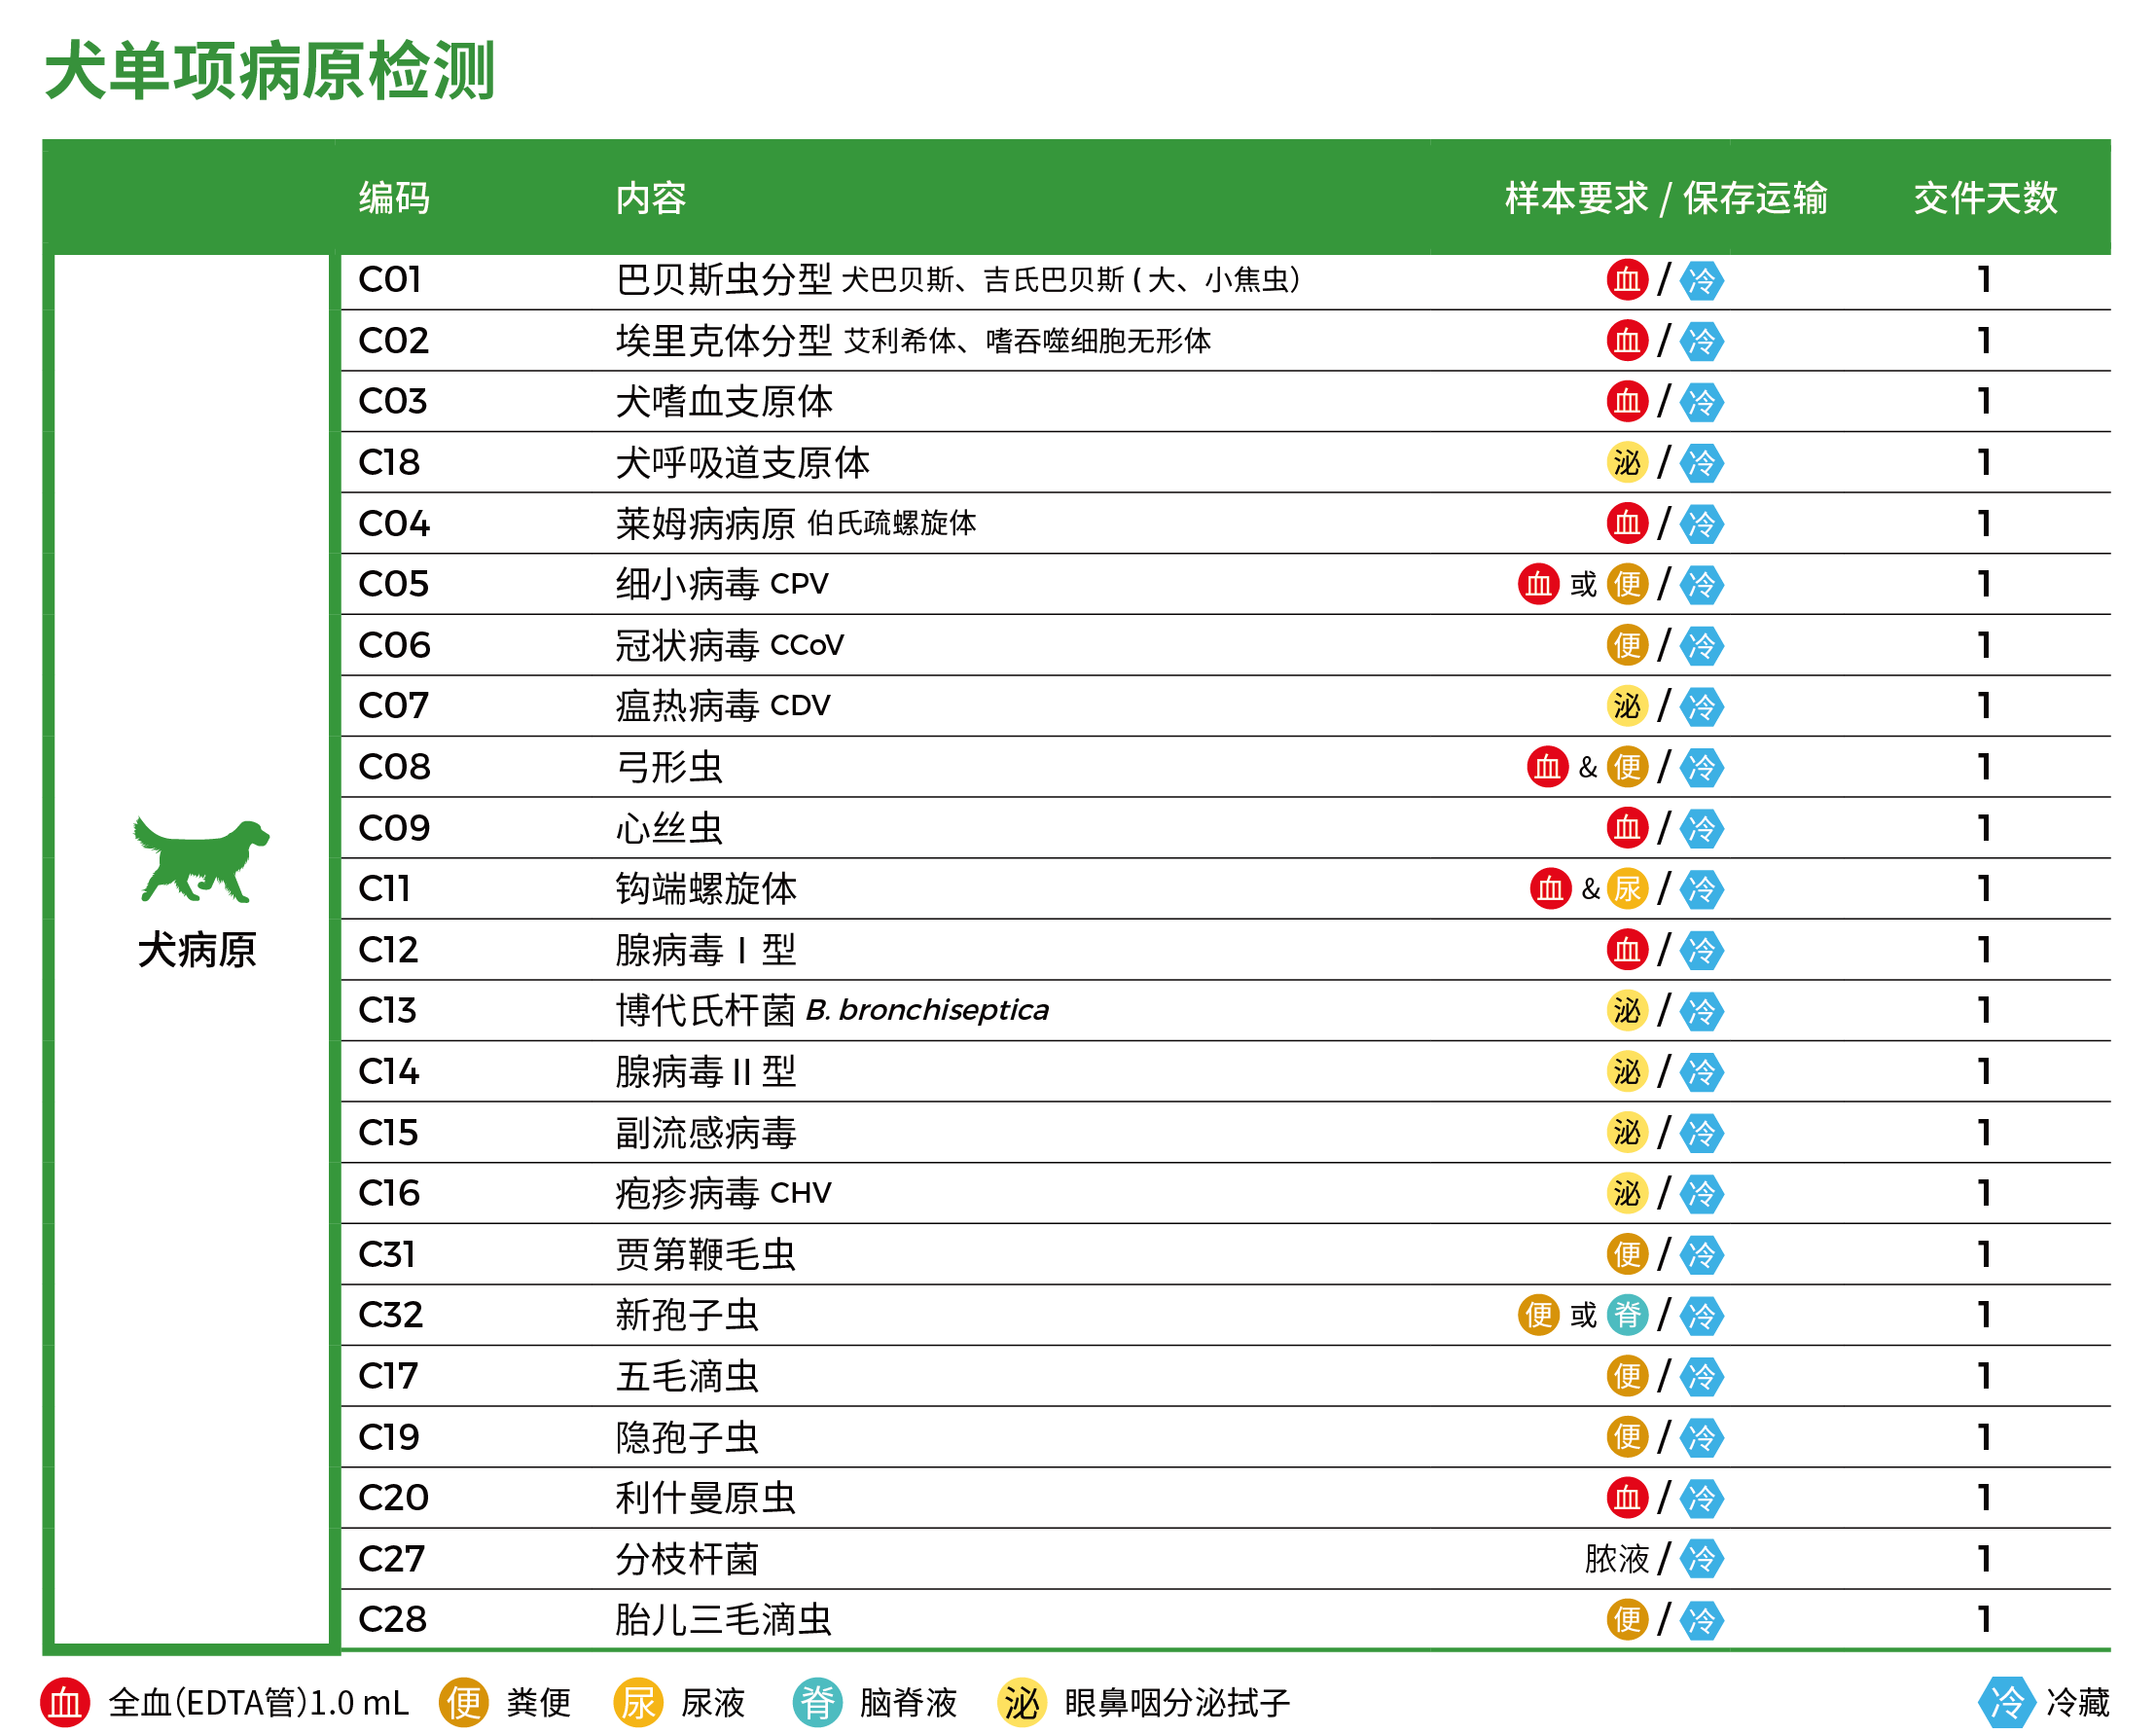Click the feces icon in row C05
This screenshot has width=2156, height=1735.
[1627, 584]
